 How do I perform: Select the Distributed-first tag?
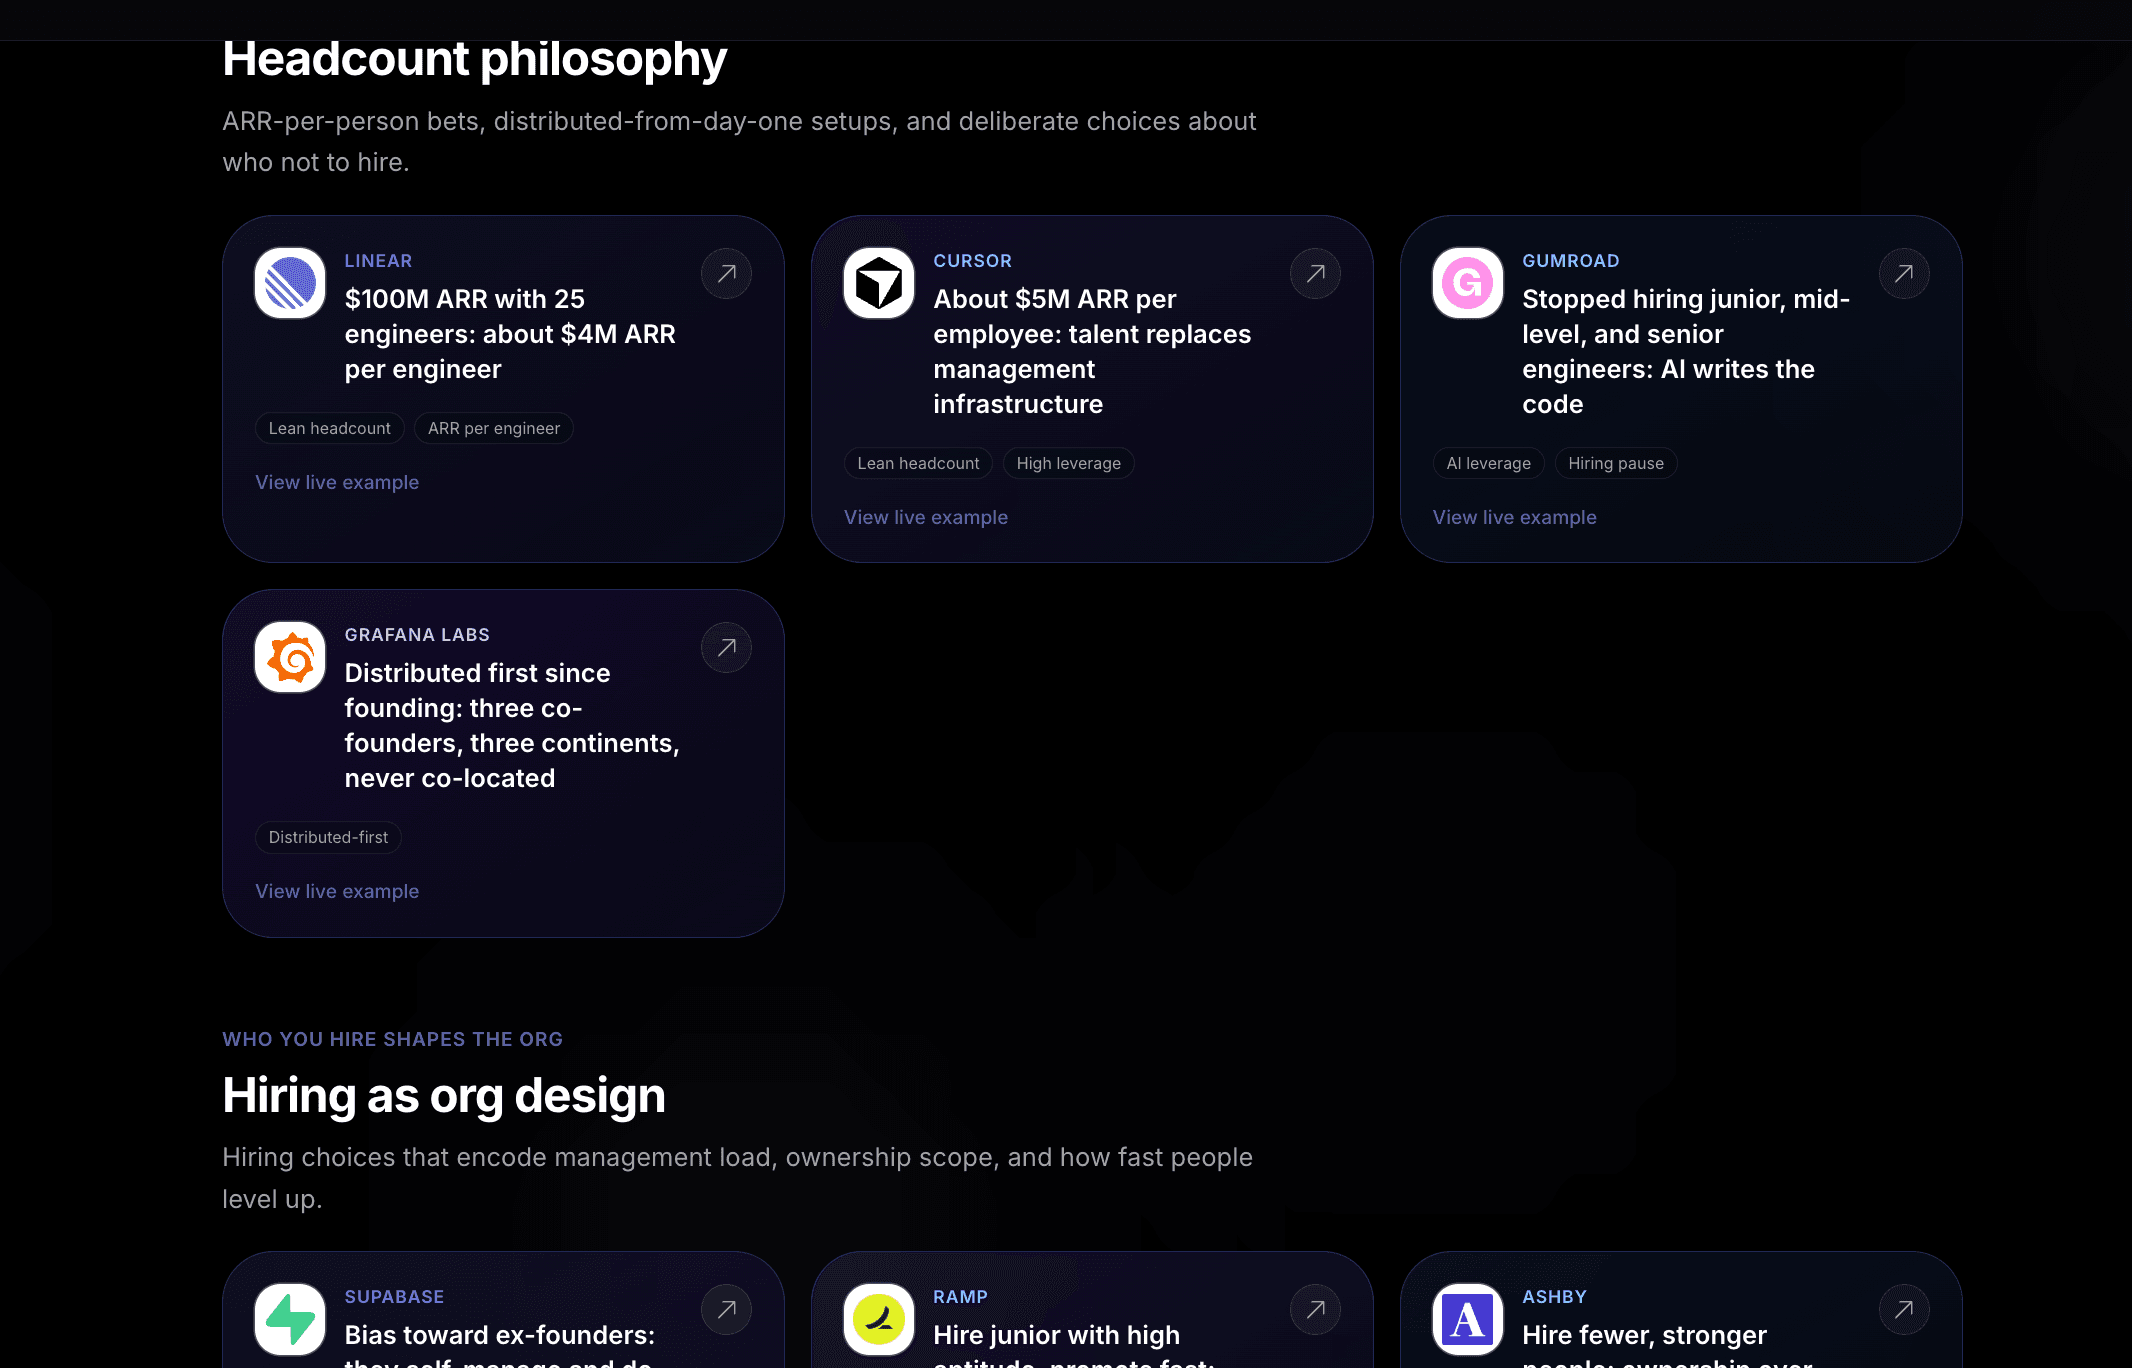328,837
